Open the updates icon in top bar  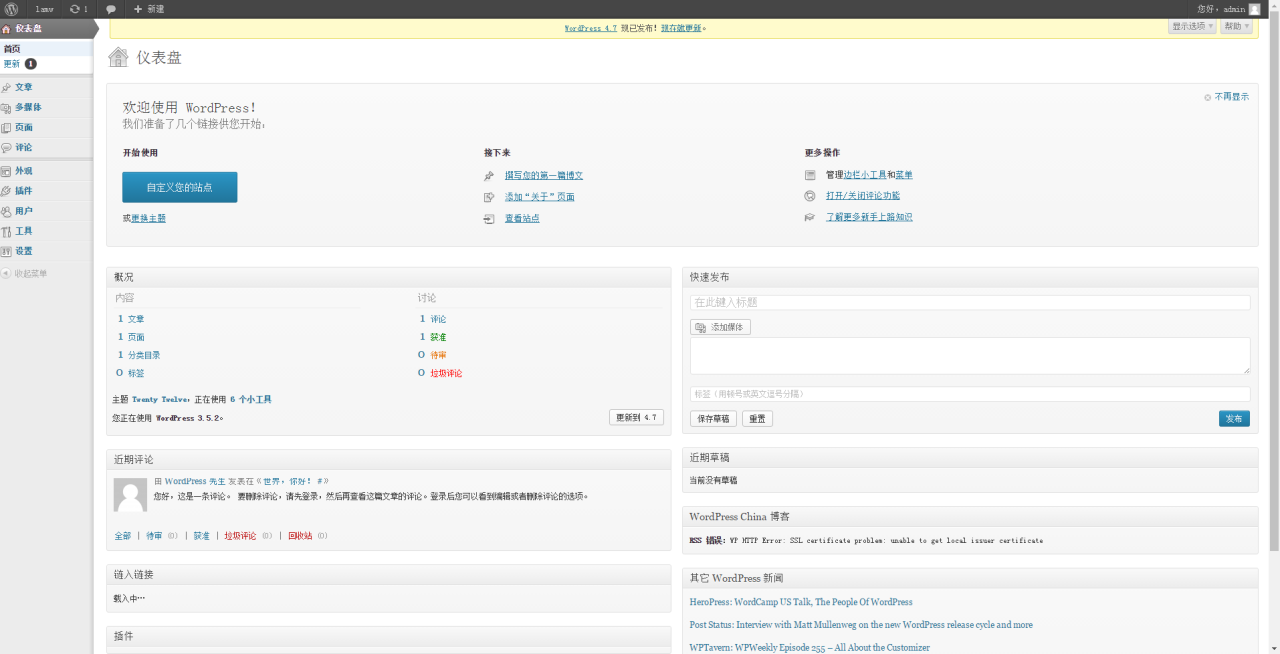(x=78, y=9)
